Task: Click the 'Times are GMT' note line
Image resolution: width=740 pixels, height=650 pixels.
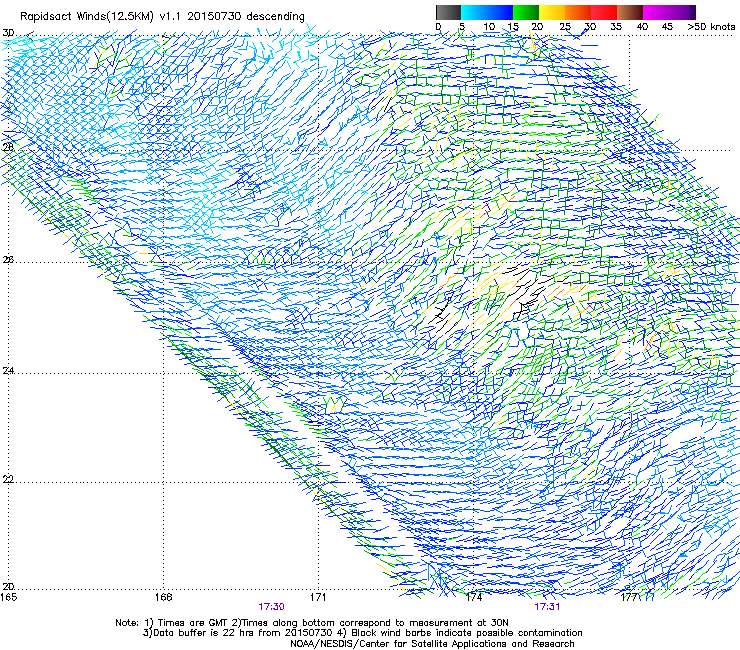Action: pos(312,623)
